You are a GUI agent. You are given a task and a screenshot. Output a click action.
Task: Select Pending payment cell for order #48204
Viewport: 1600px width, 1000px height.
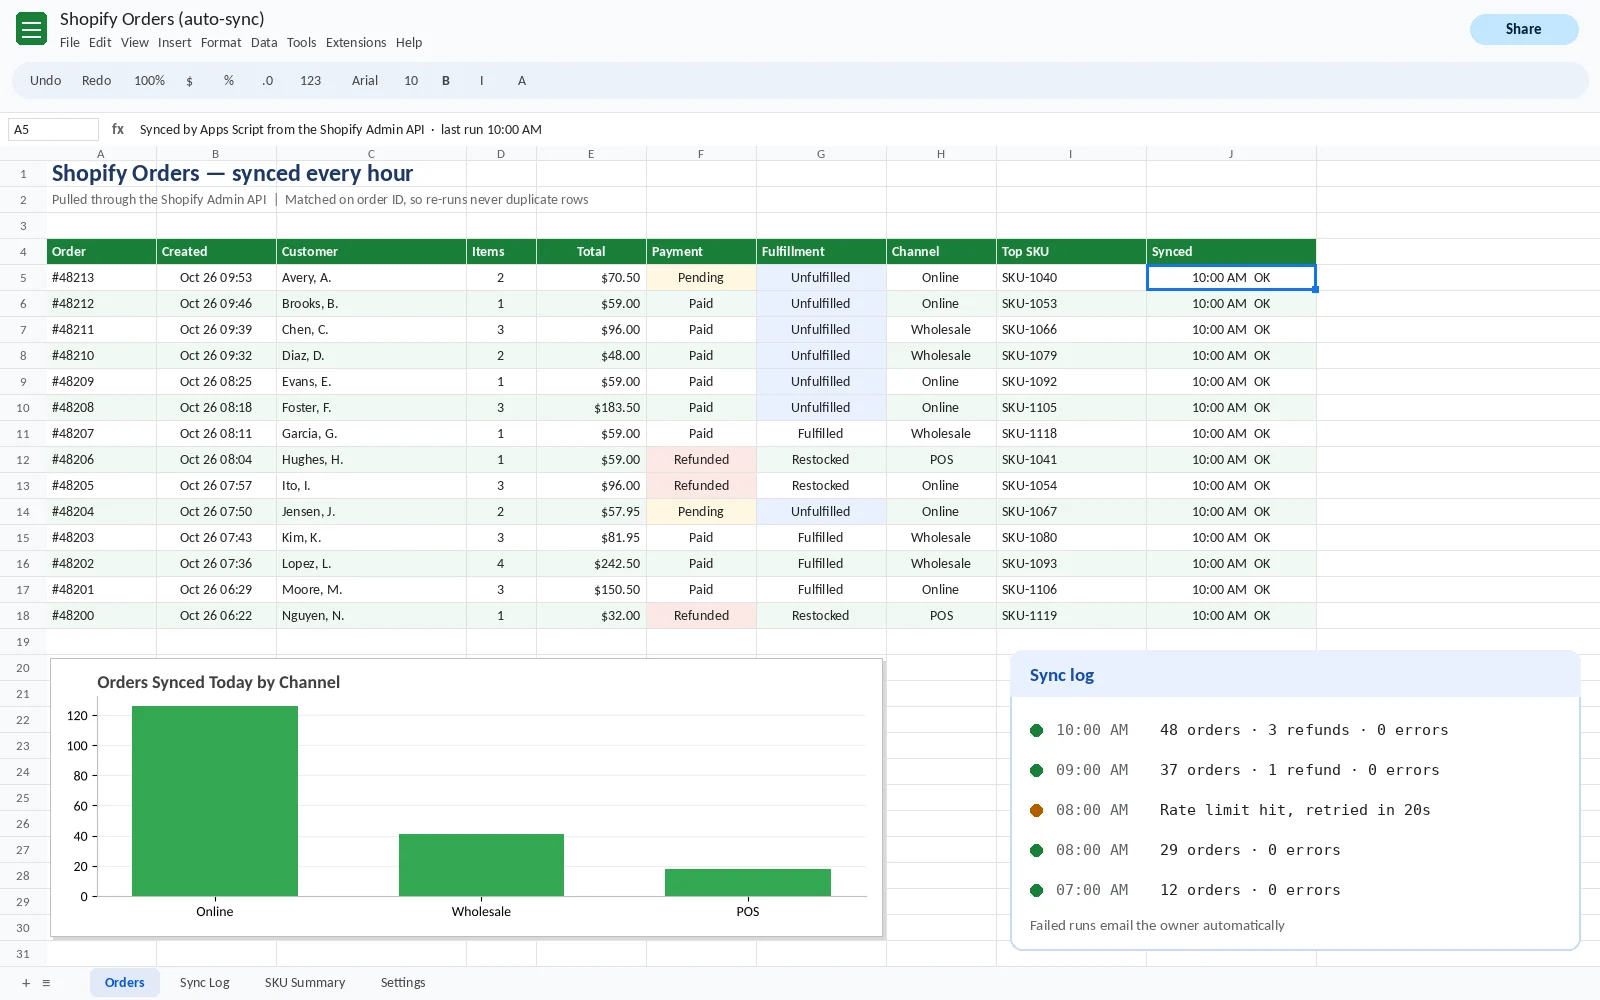701,512
